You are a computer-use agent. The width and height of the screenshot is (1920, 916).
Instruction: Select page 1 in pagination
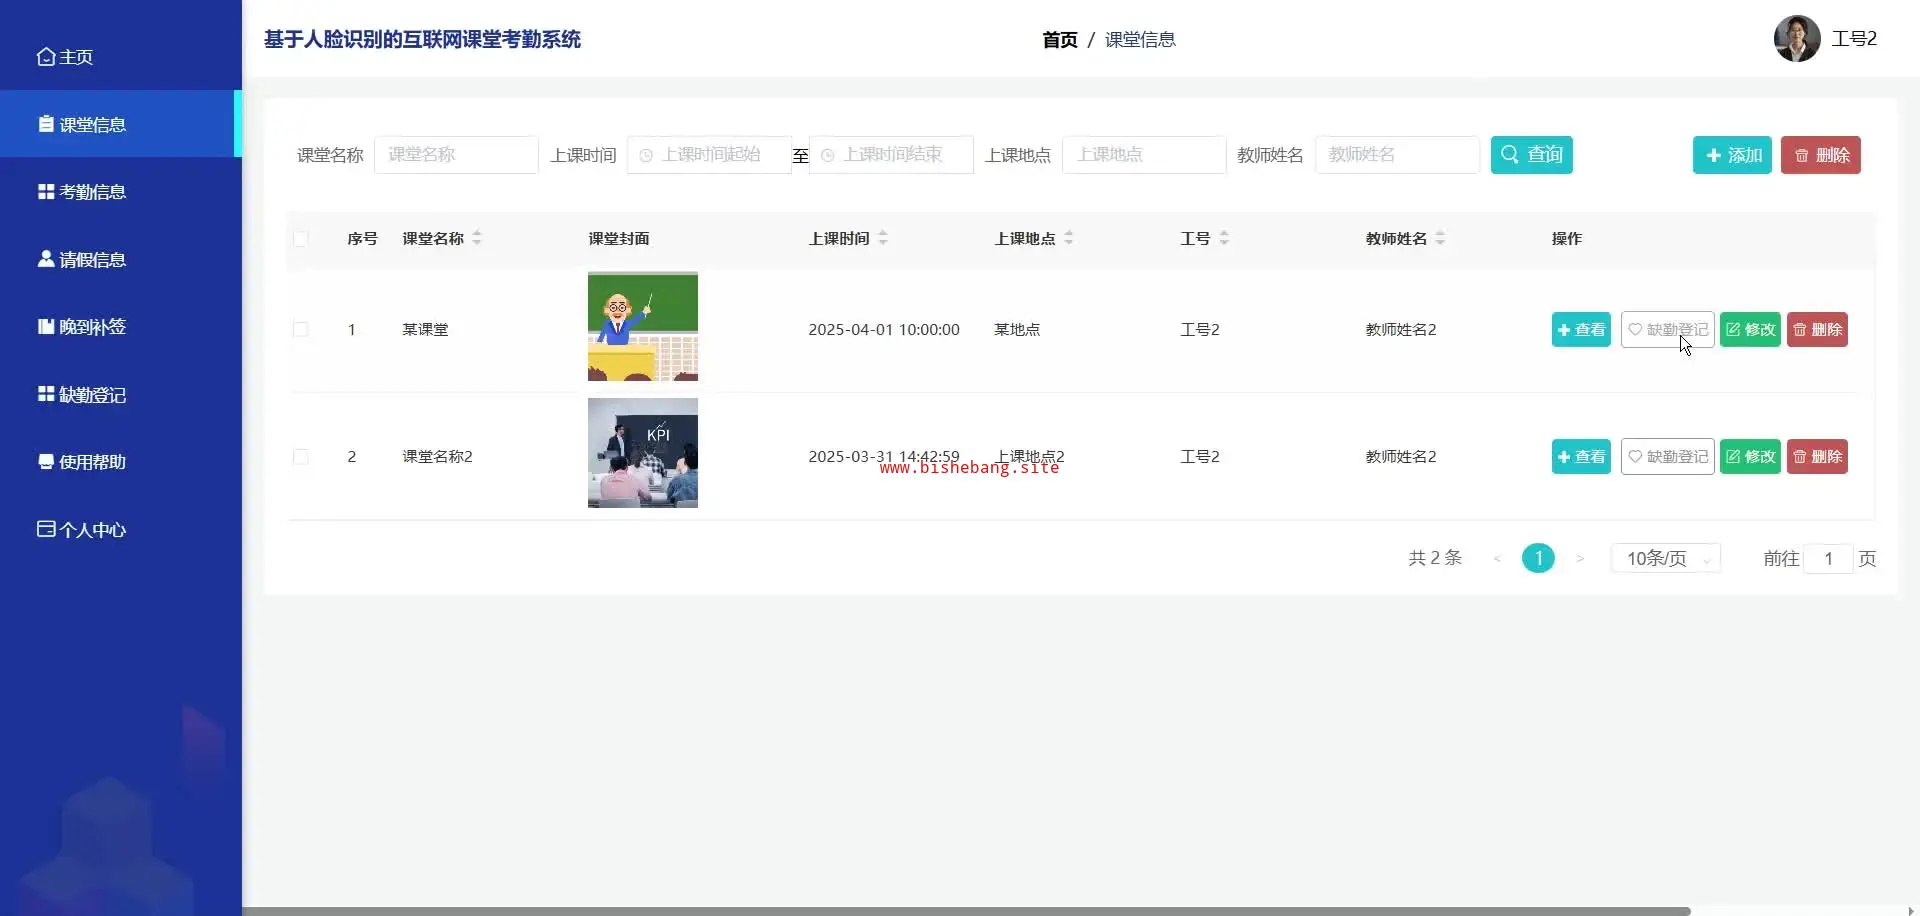pyautogui.click(x=1538, y=558)
